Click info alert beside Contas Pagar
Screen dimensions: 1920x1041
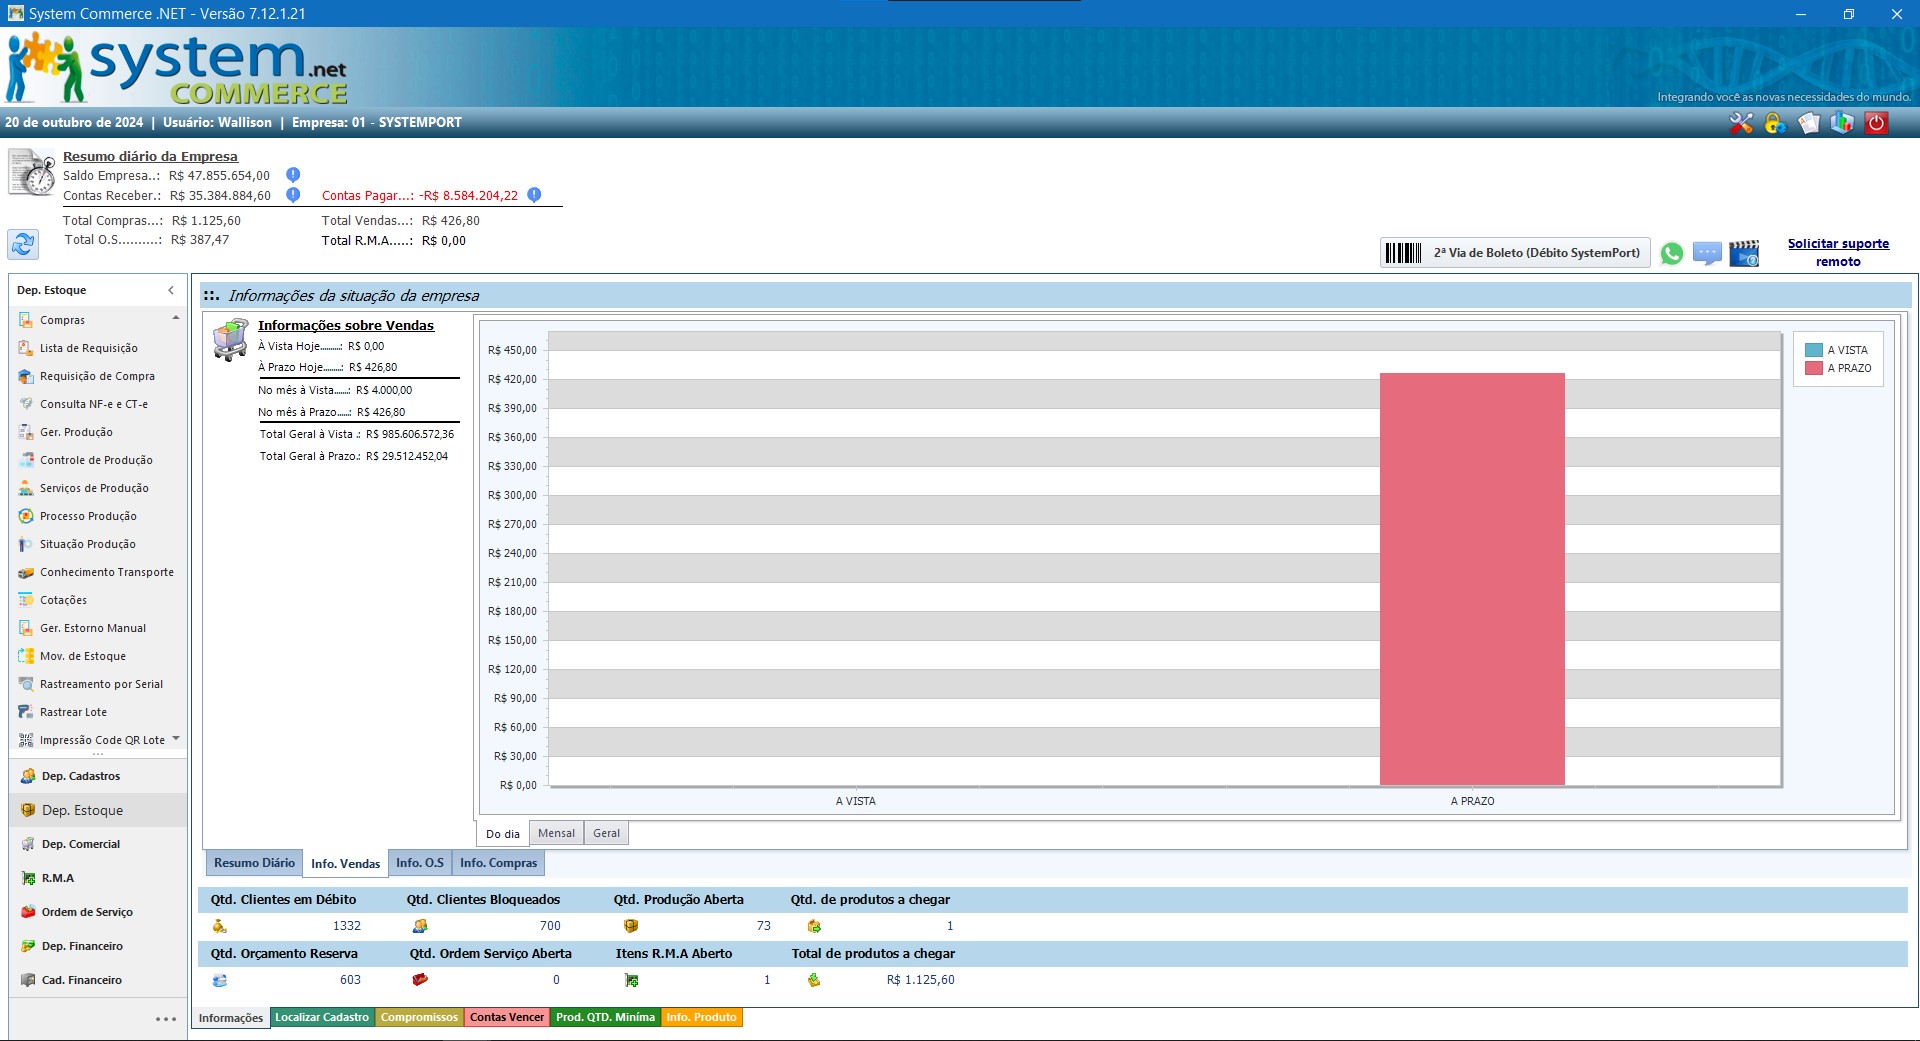(x=534, y=195)
